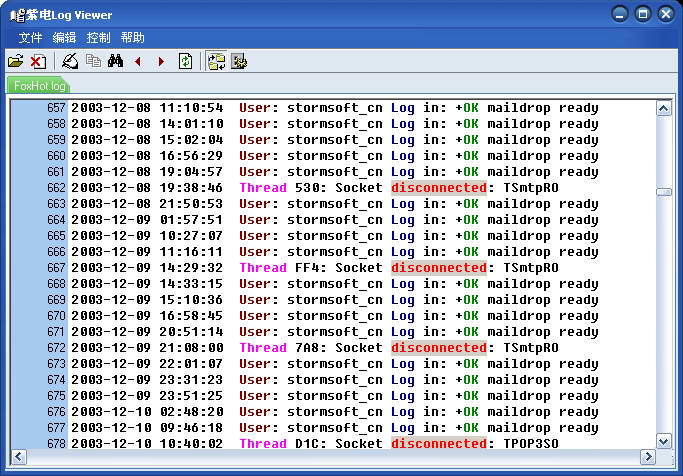Click timestamp 2003-12-09 23:51:25
Screen dimensions: 683x476
[x=147, y=396]
